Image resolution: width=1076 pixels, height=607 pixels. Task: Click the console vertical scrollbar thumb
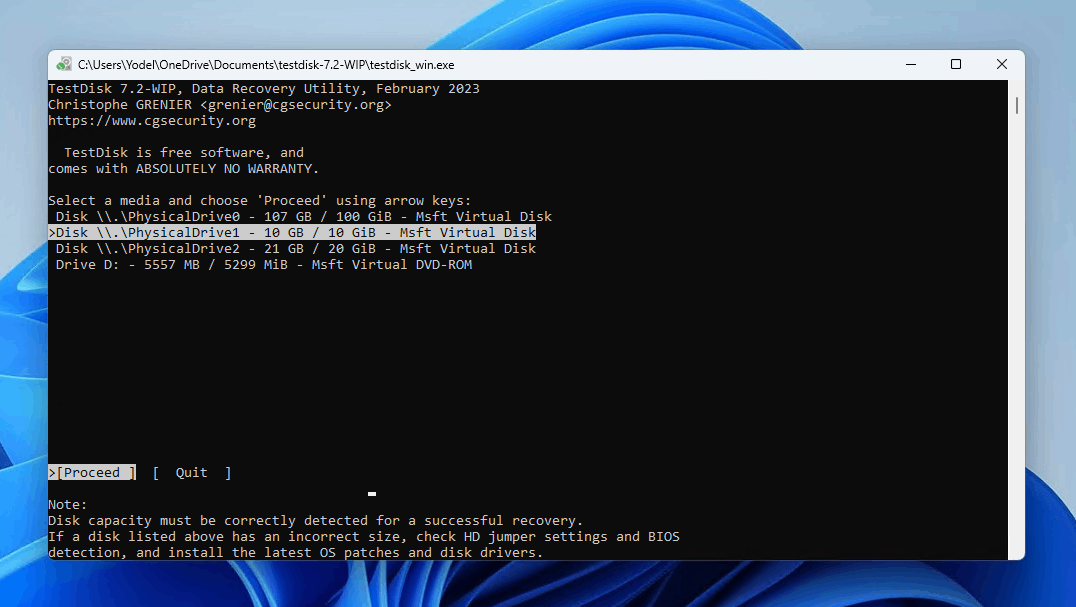1016,106
